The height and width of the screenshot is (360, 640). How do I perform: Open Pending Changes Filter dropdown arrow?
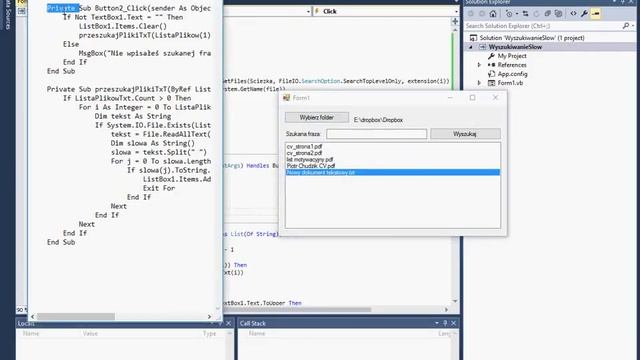[x=516, y=13]
